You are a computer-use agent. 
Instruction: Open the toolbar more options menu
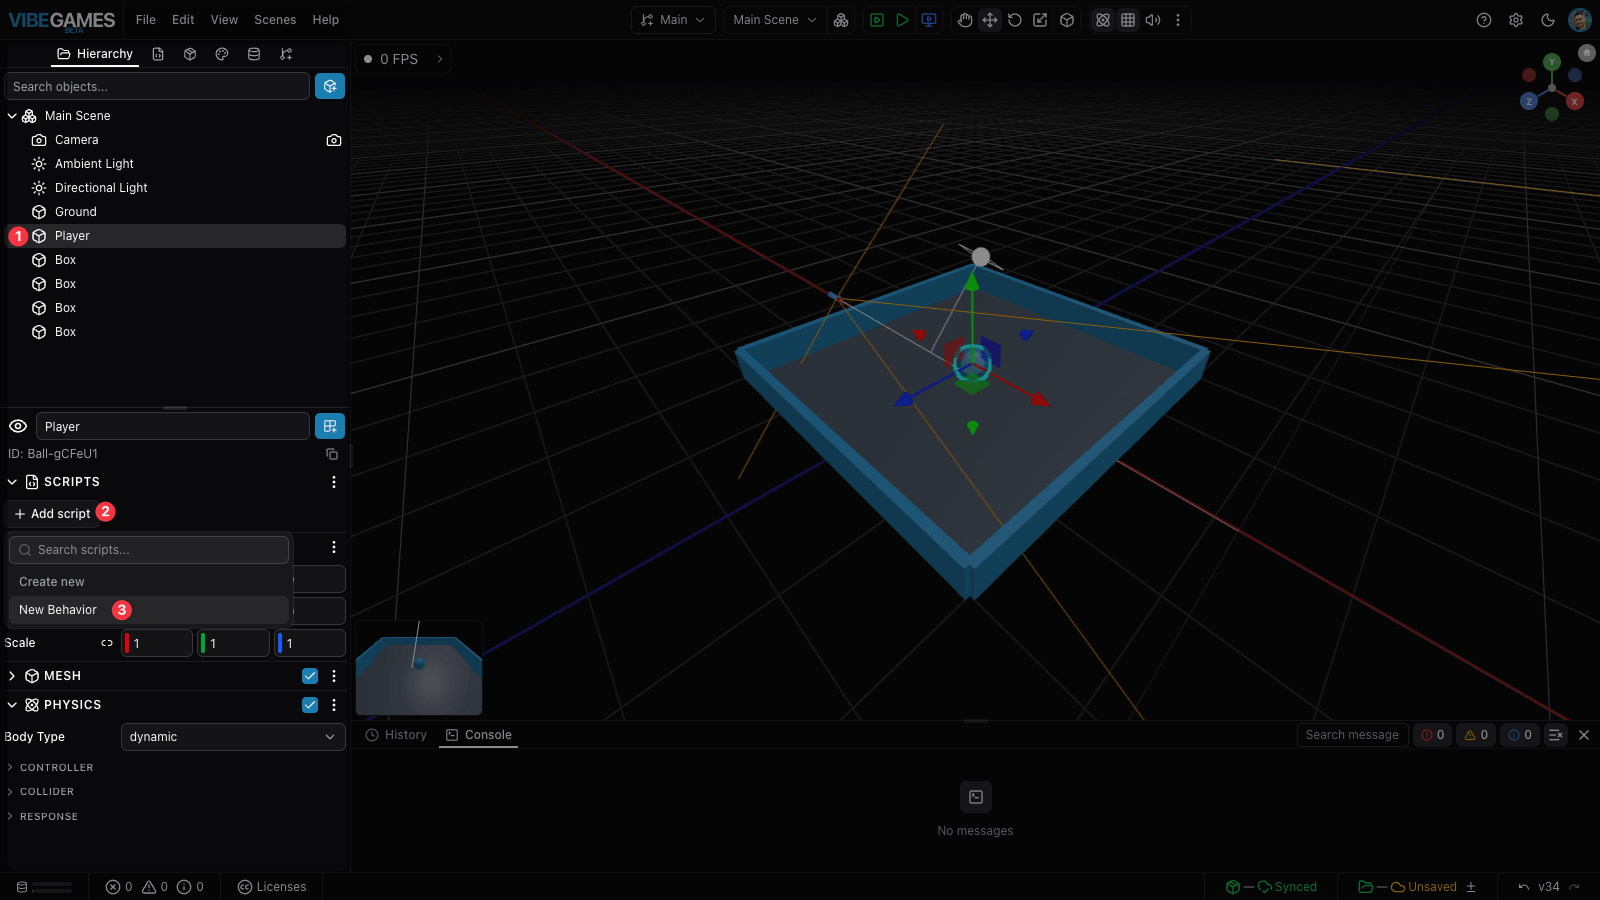(1178, 20)
